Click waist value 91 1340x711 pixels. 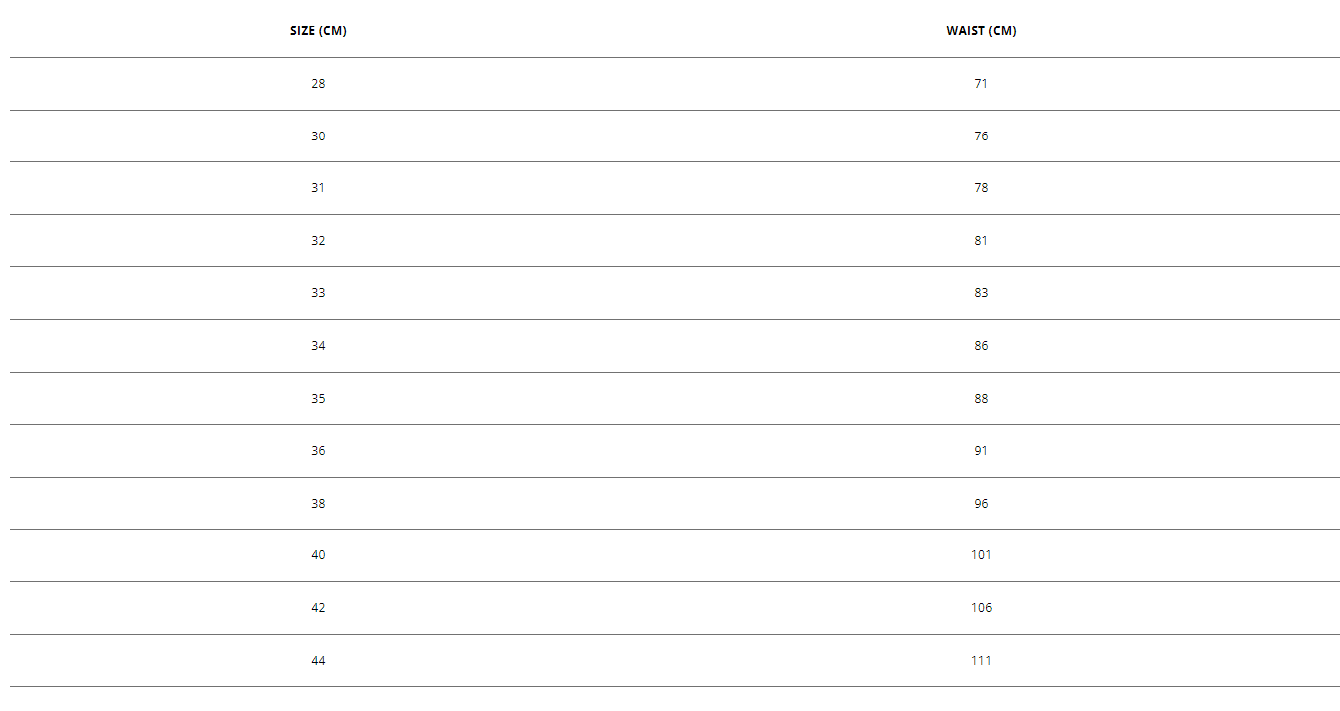pos(981,451)
